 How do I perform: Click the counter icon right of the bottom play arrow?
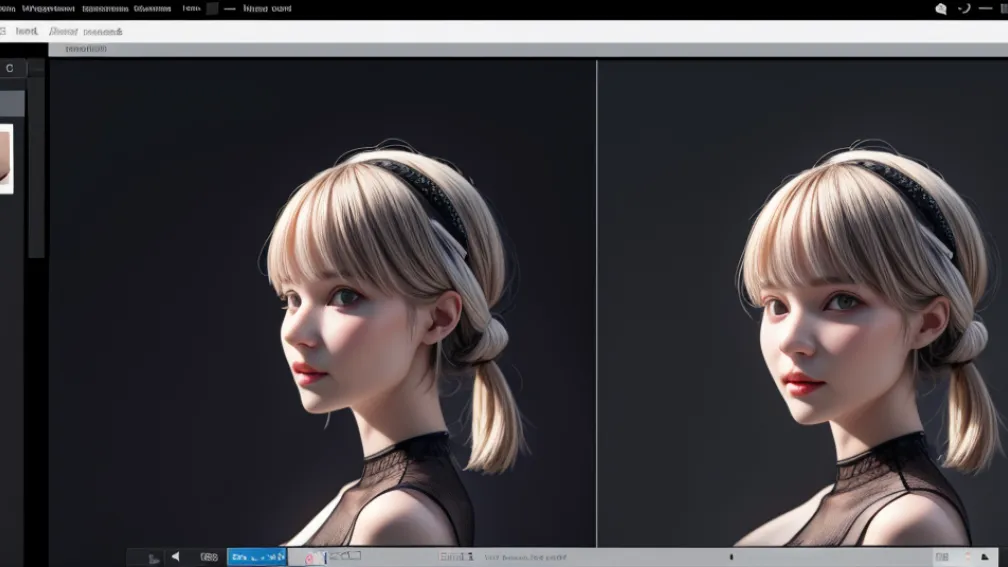tap(209, 557)
